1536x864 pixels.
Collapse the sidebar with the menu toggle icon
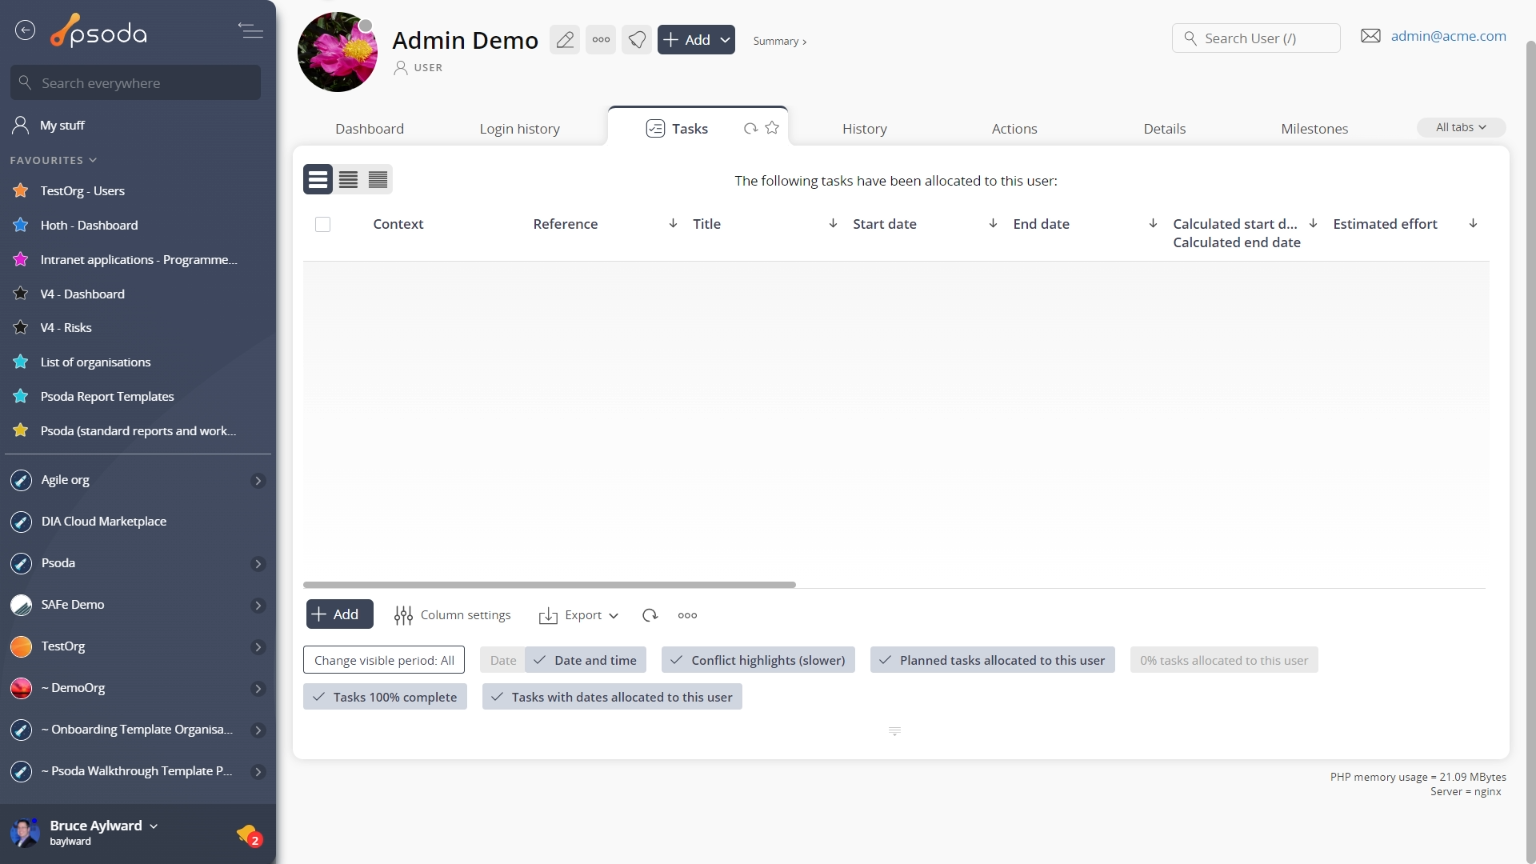251,31
